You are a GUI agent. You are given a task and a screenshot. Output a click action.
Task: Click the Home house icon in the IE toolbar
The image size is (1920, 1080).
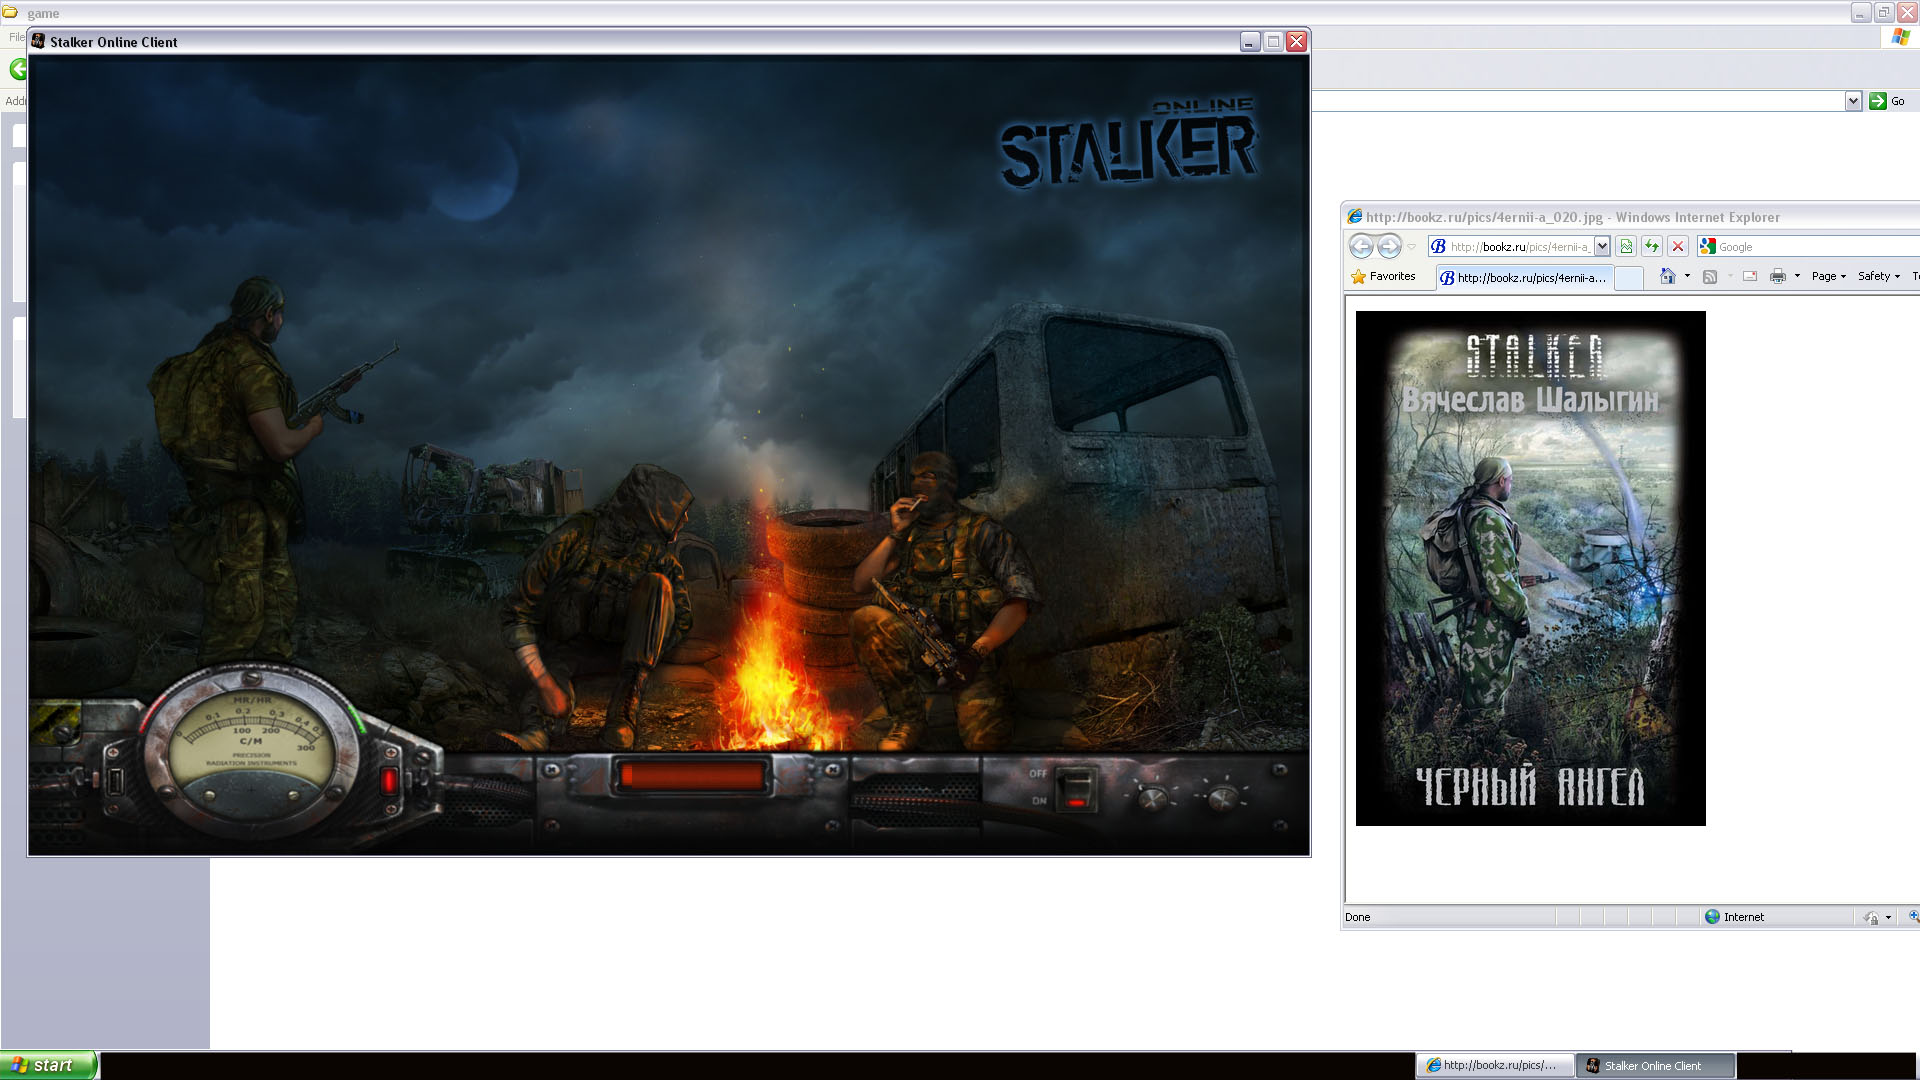tap(1667, 277)
